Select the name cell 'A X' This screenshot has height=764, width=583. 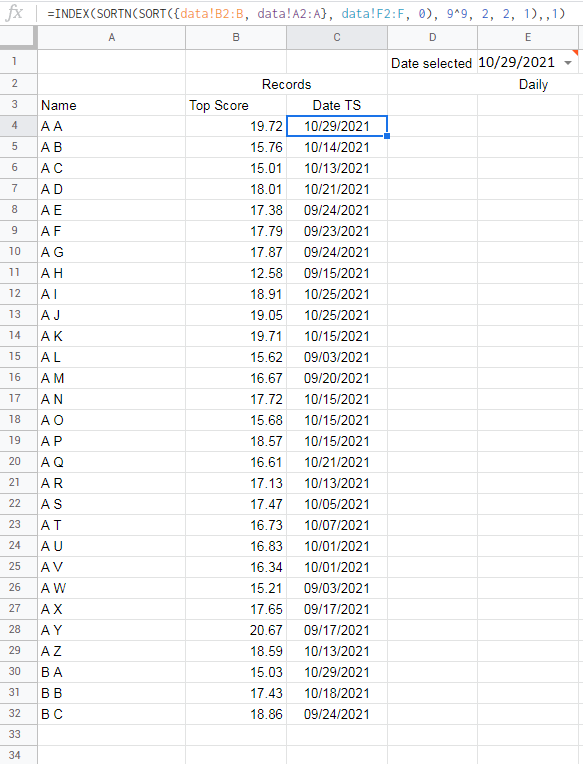click(x=112, y=608)
